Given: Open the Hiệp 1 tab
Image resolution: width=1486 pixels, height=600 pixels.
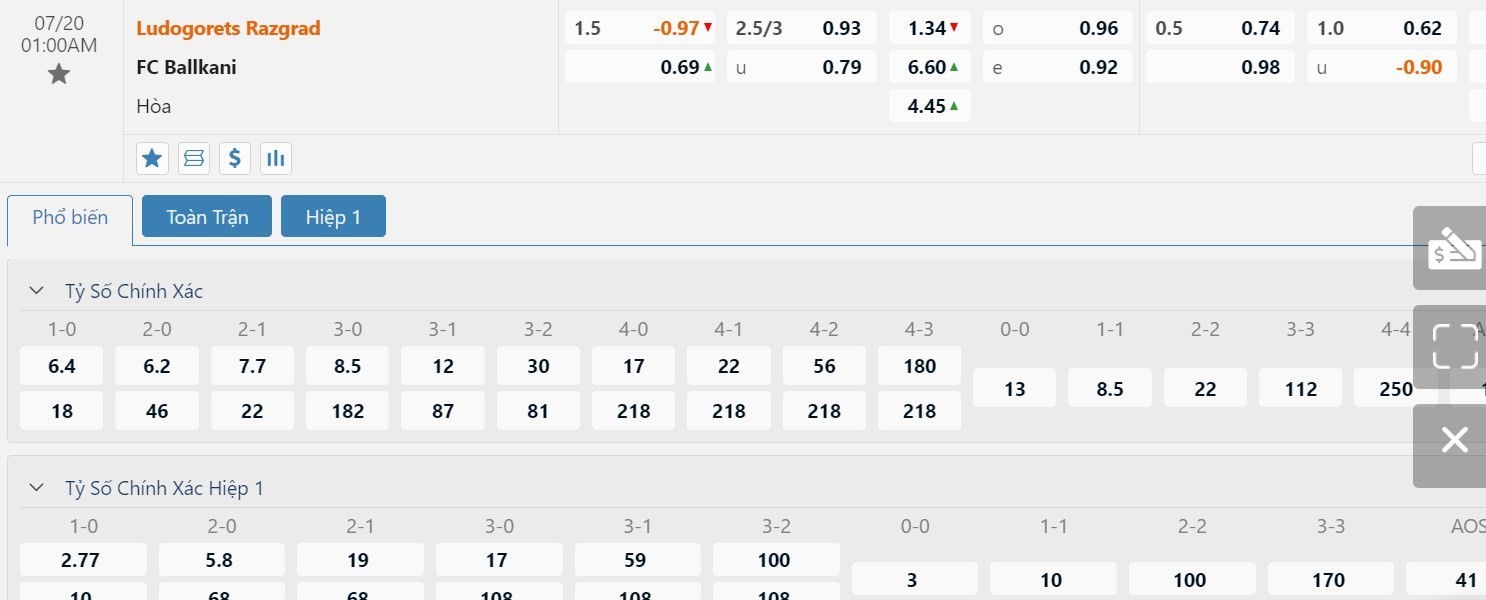Looking at the screenshot, I should (x=333, y=217).
